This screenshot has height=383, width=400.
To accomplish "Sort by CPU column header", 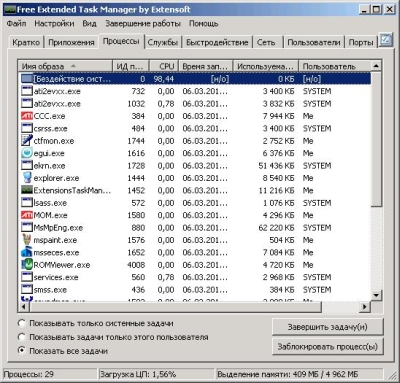I will click(164, 66).
